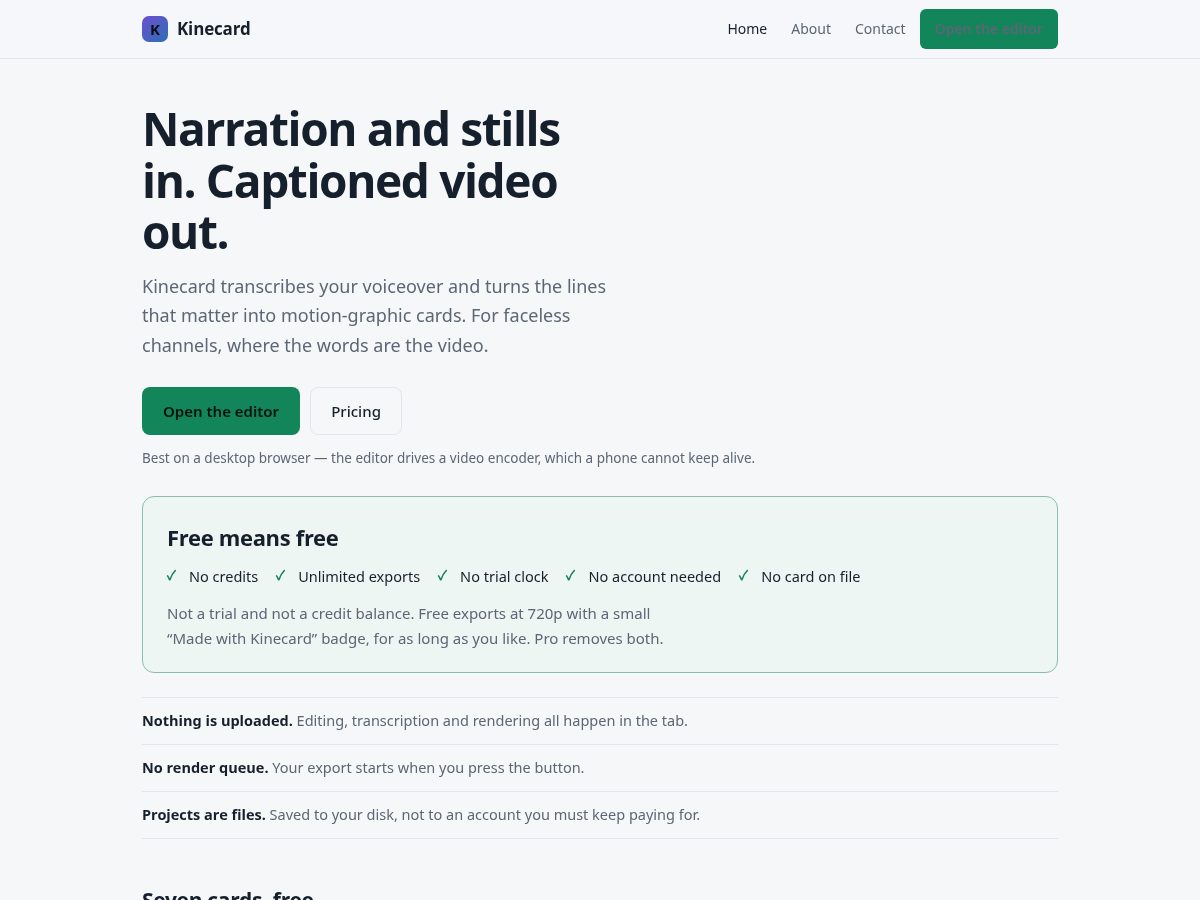The image size is (1200, 900).
Task: Open the Kinecard brand name link
Action: [214, 29]
